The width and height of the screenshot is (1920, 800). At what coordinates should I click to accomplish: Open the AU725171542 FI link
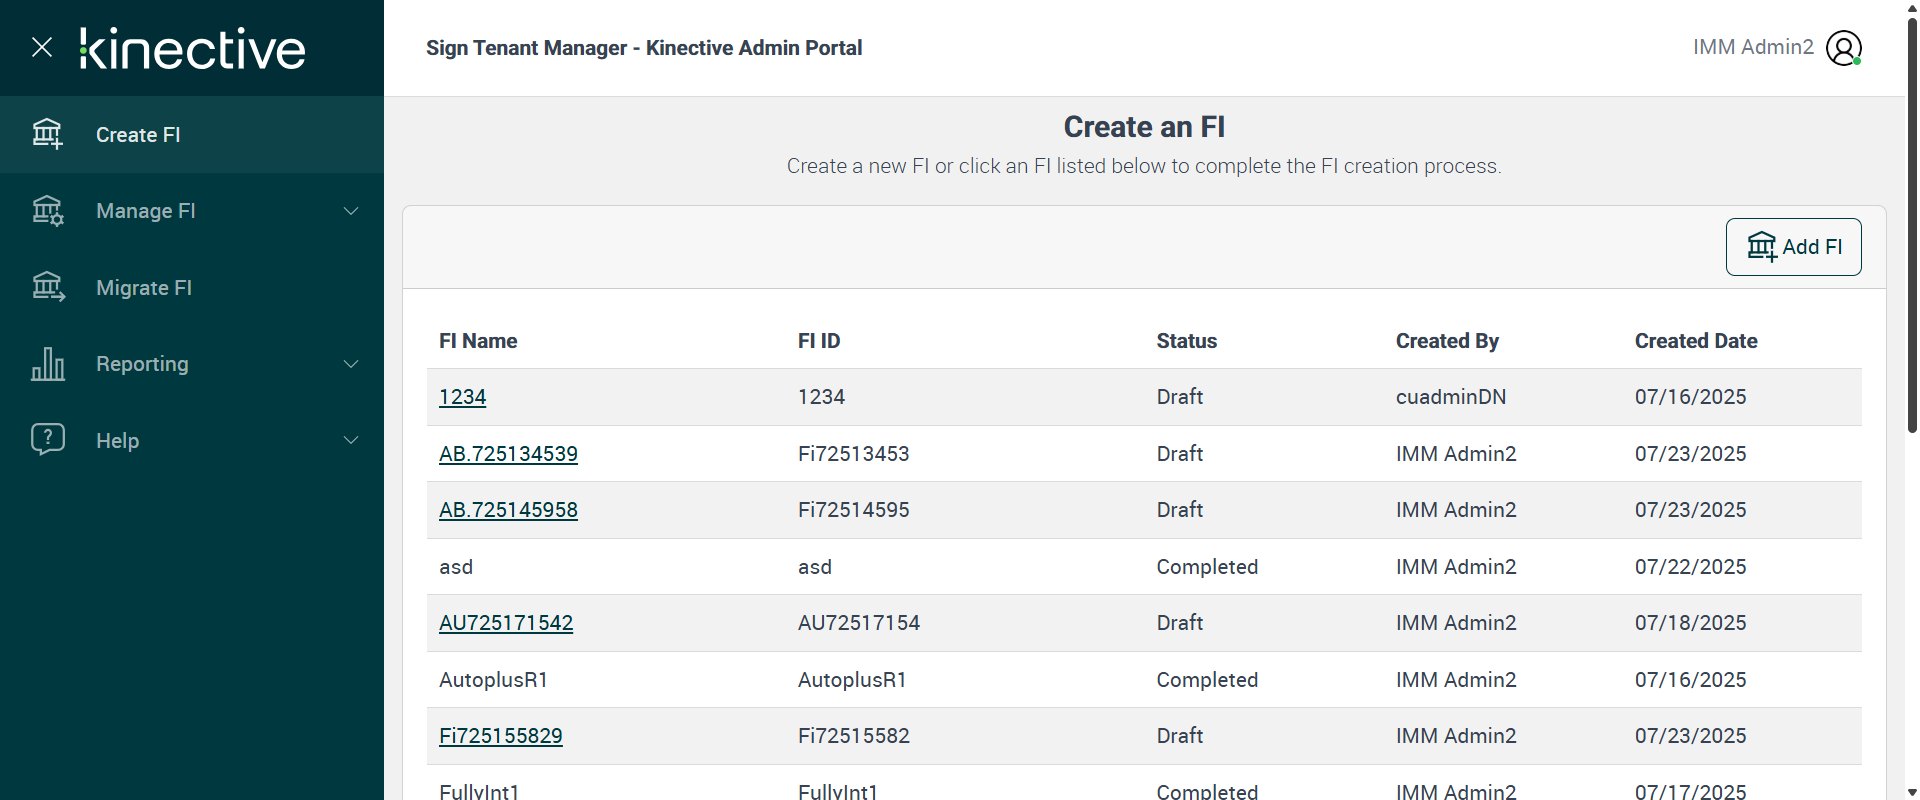coord(506,623)
